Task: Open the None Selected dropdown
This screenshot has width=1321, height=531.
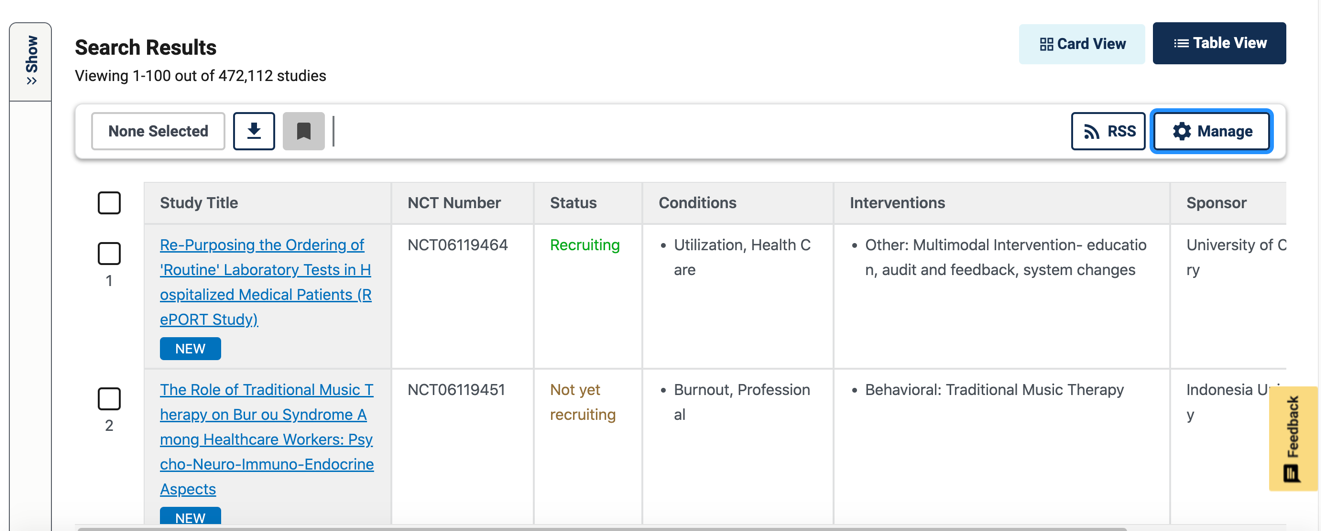Action: (x=158, y=131)
